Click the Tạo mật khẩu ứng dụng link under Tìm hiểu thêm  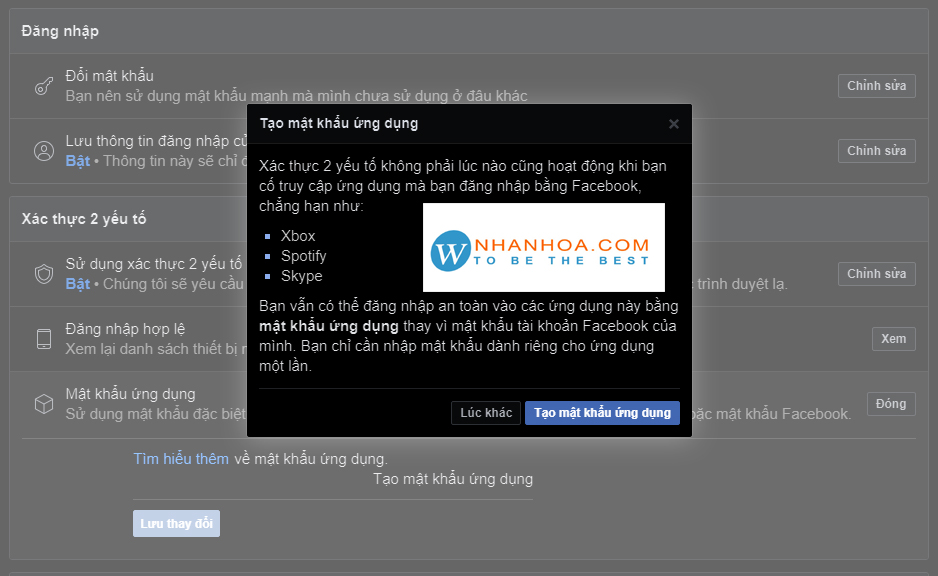[453, 479]
